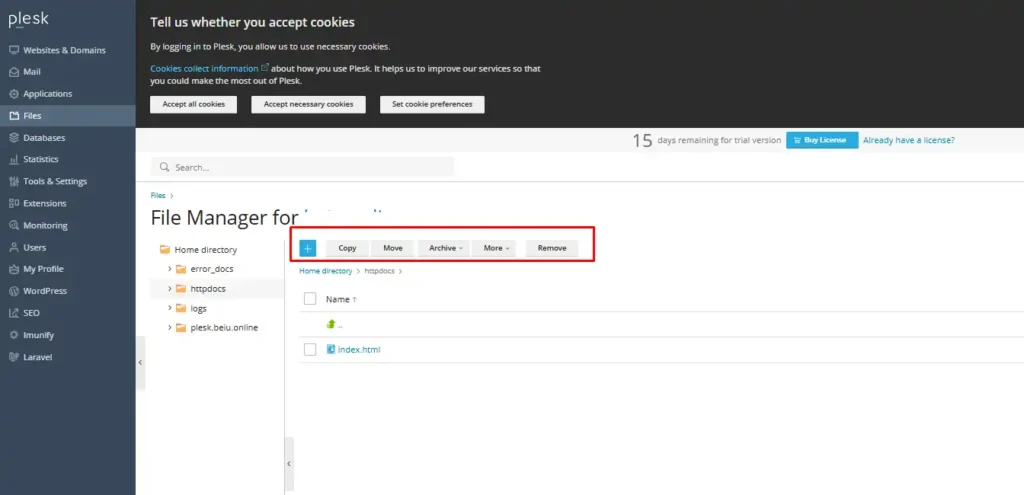This screenshot has width=1024, height=495.
Task: Click the Laravel icon in sidebar
Action: (14, 357)
